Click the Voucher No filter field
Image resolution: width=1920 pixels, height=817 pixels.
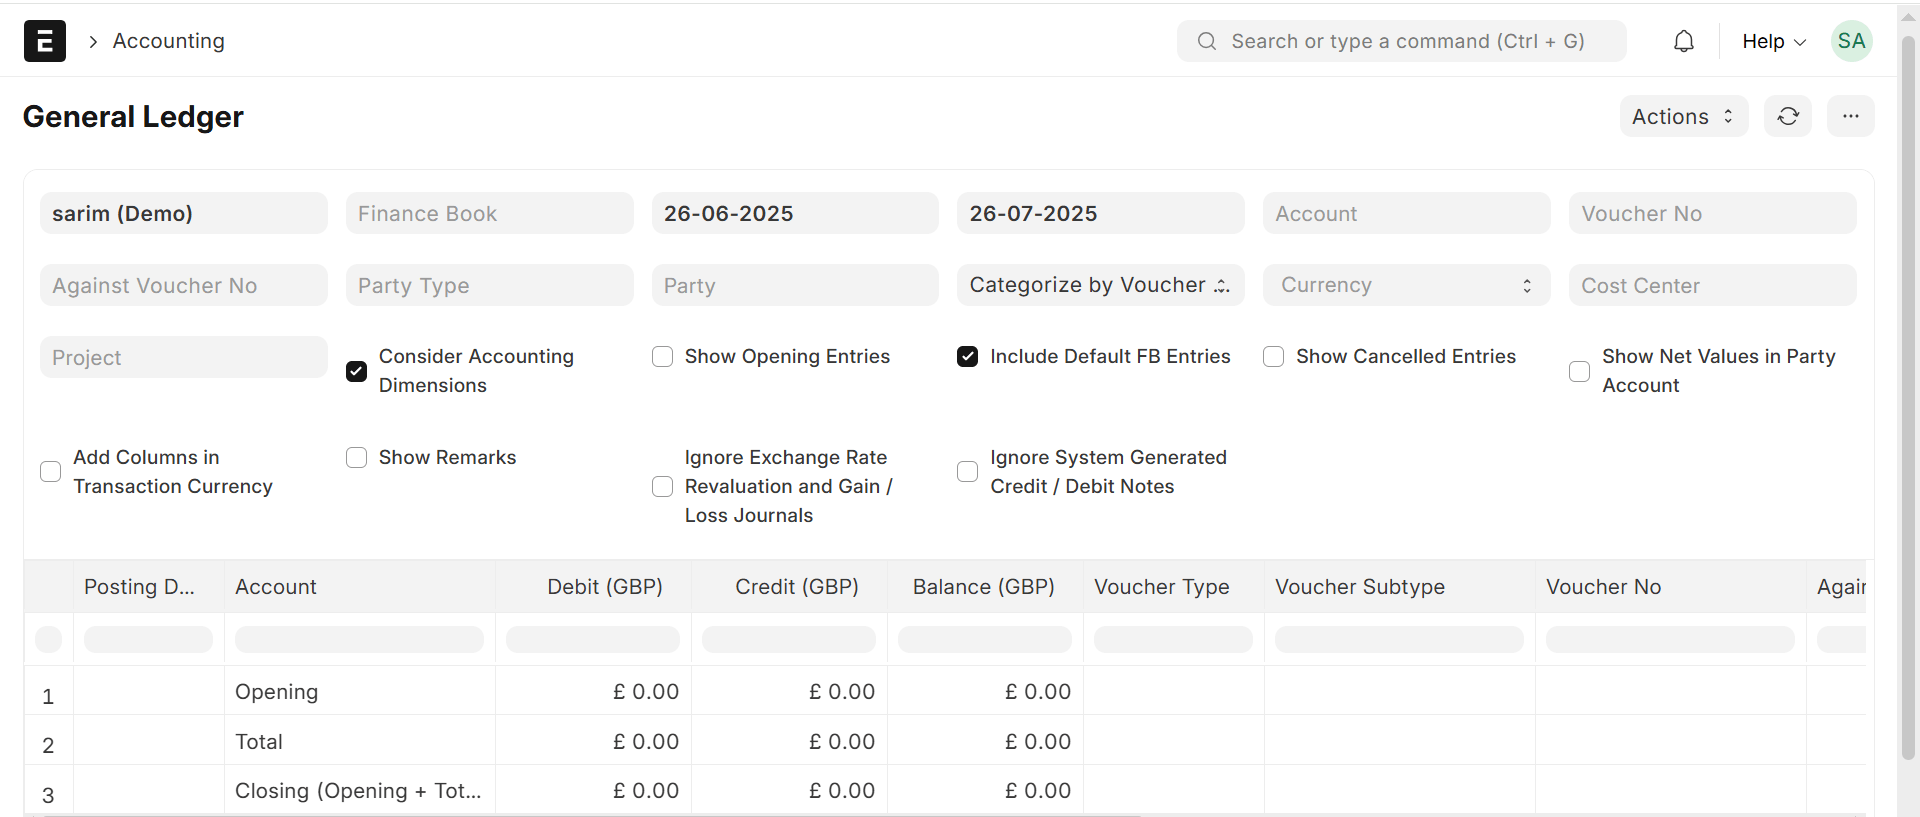coord(1713,213)
